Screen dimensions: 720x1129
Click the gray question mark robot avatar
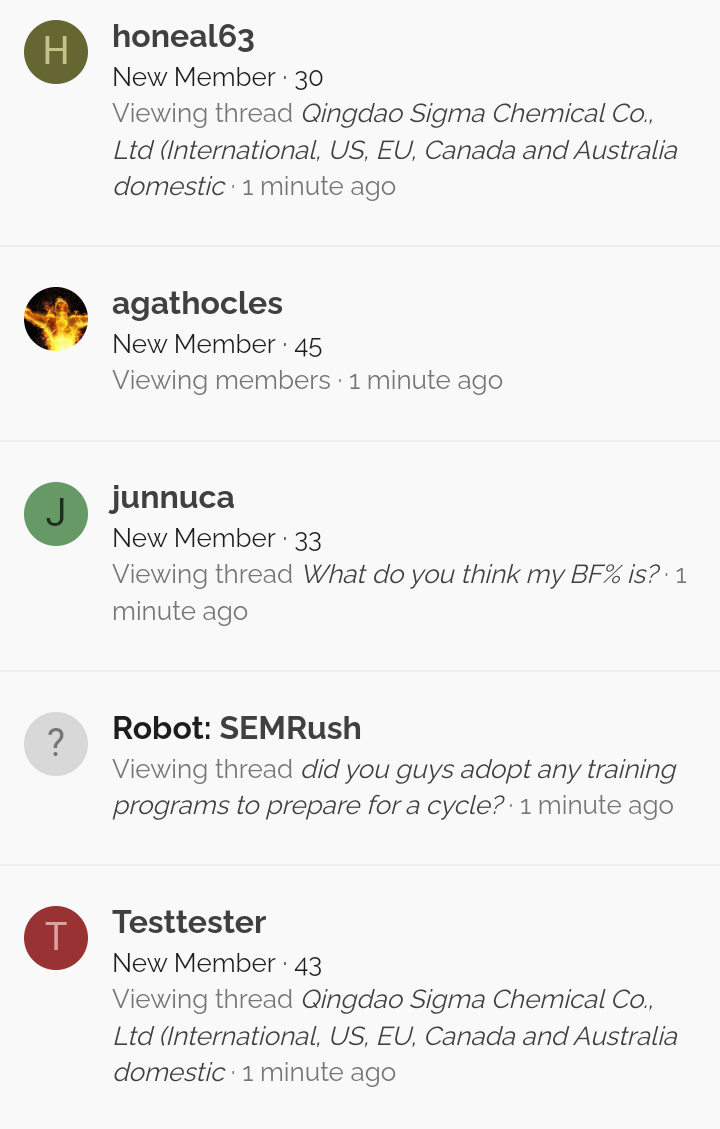click(x=56, y=744)
